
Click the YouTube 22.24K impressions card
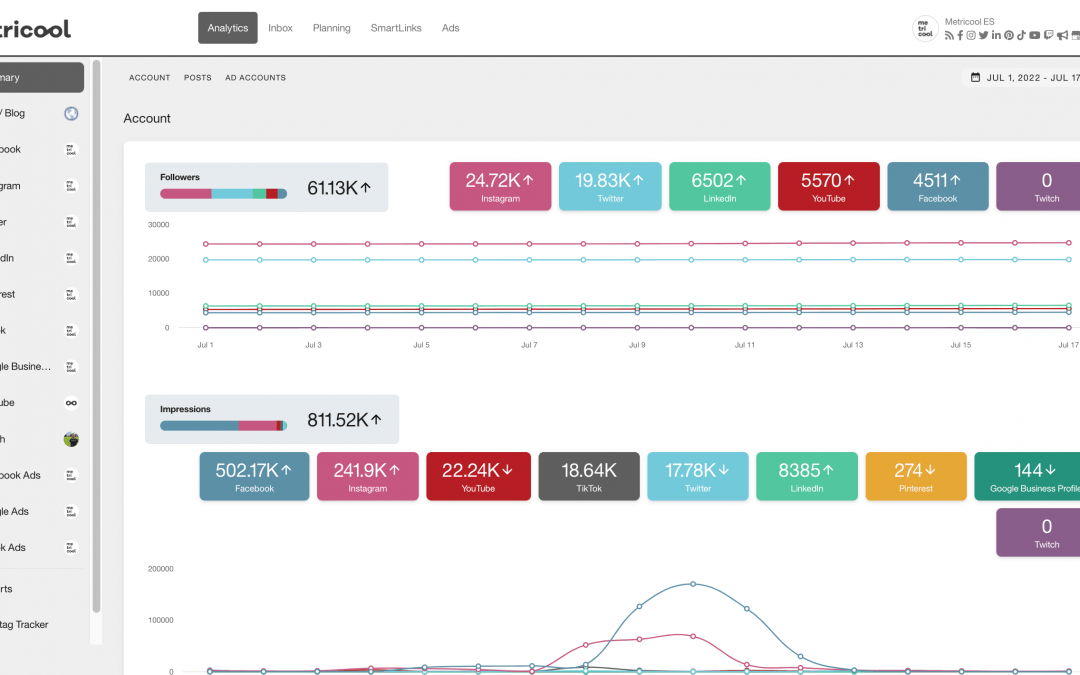478,477
